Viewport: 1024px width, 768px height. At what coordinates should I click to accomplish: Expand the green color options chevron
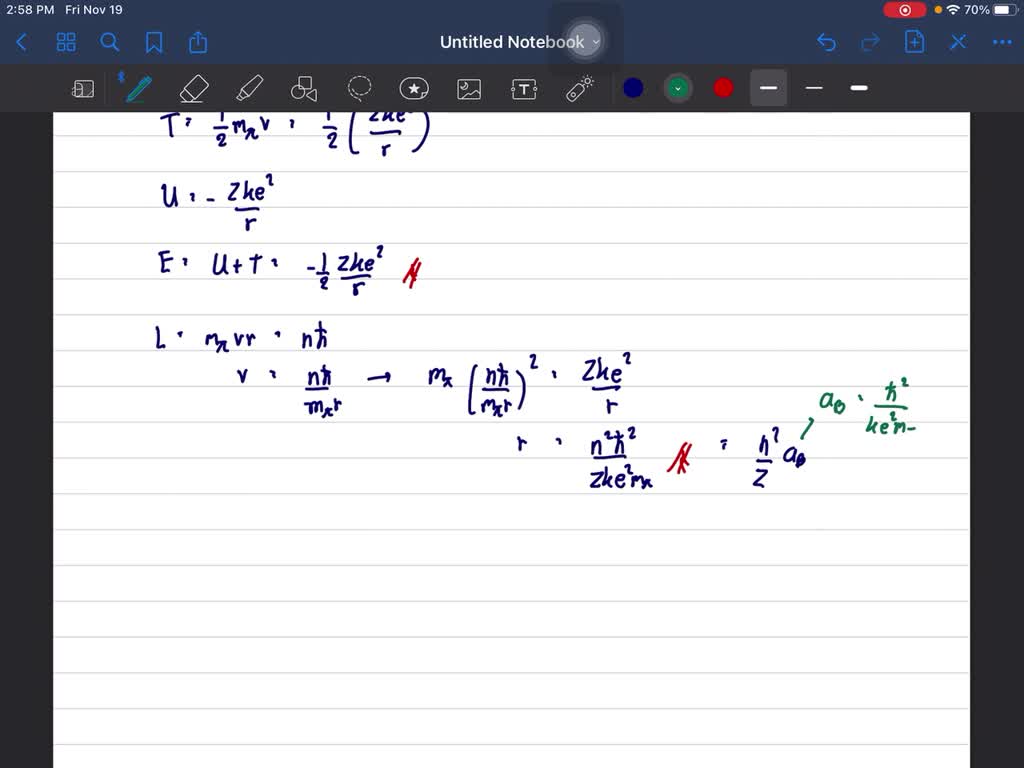pyautogui.click(x=678, y=88)
